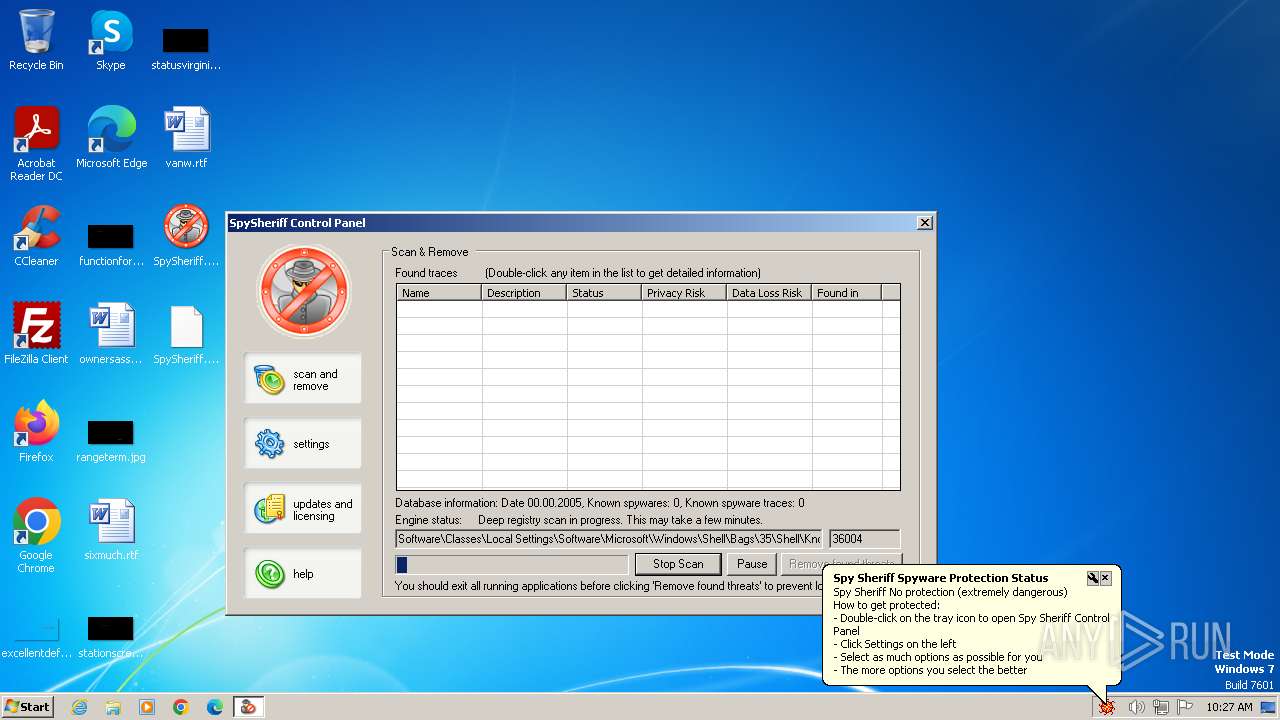Select sixmuch.rtf desktop document
Image resolution: width=1280 pixels, height=720 pixels.
click(111, 529)
